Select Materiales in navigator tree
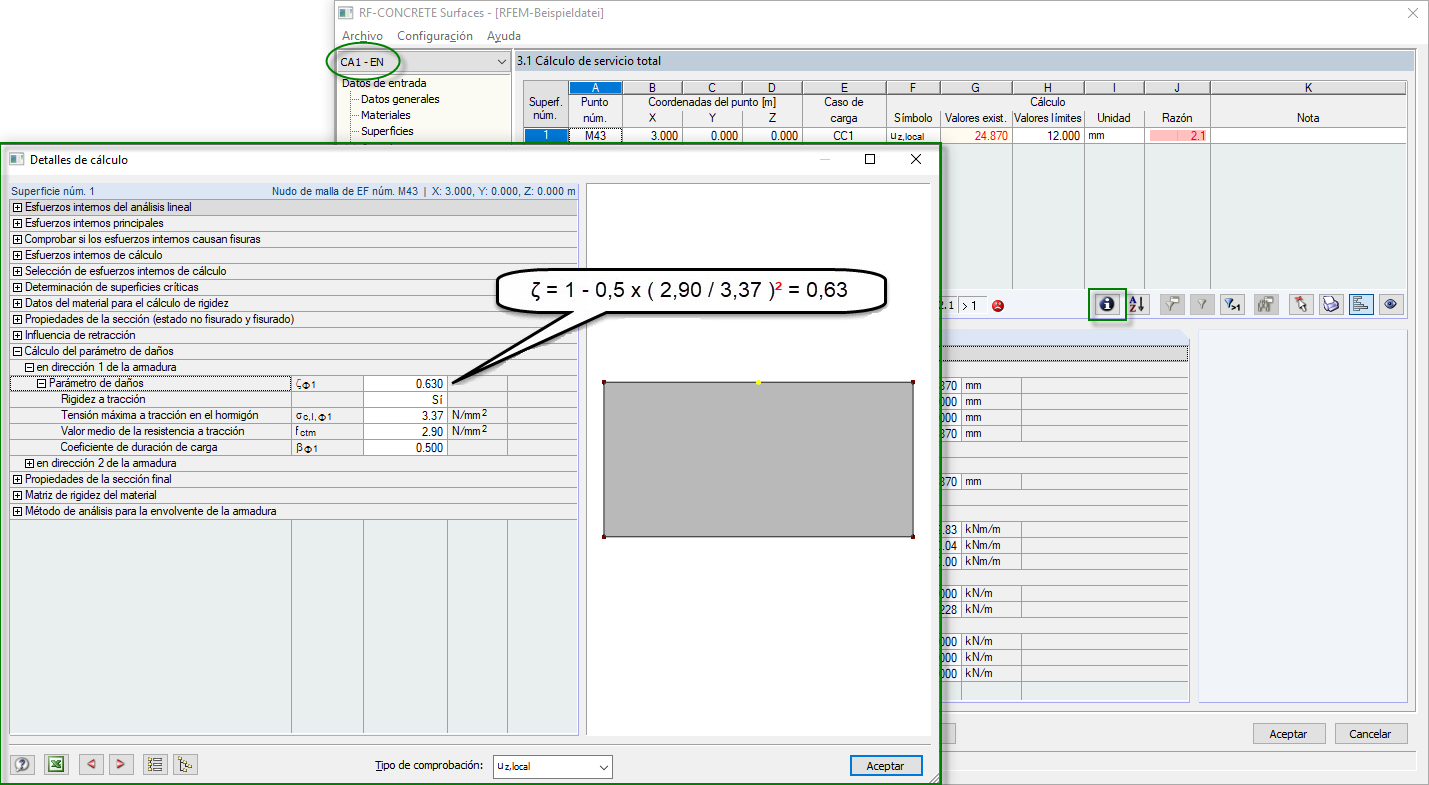 coord(386,115)
